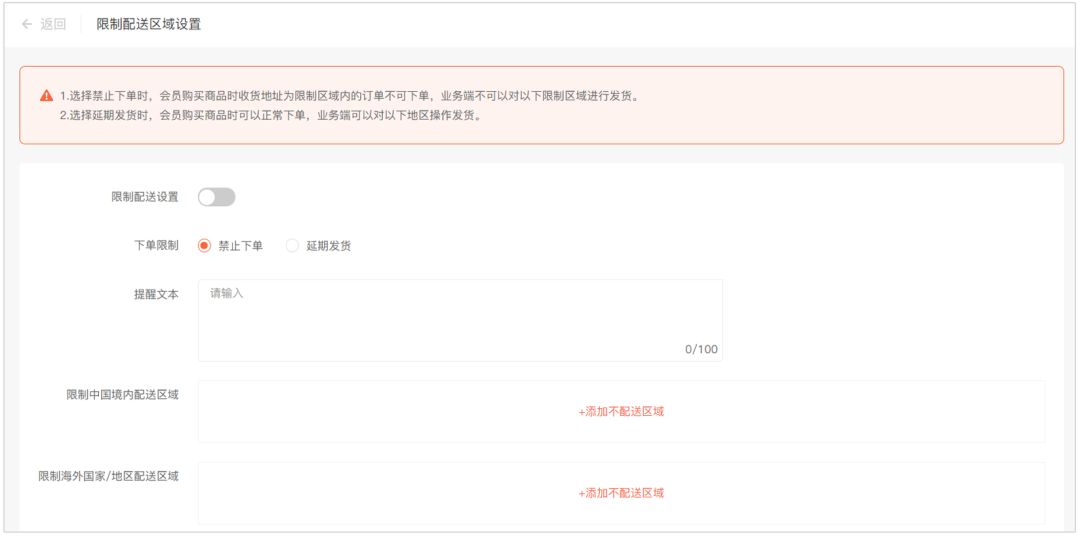Click the 返回 link text
1080x536 pixels.
tap(53, 24)
